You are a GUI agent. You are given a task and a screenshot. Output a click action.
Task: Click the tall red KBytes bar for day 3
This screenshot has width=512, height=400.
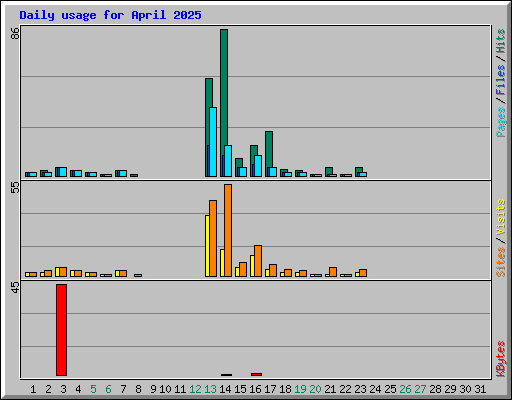[61, 330]
